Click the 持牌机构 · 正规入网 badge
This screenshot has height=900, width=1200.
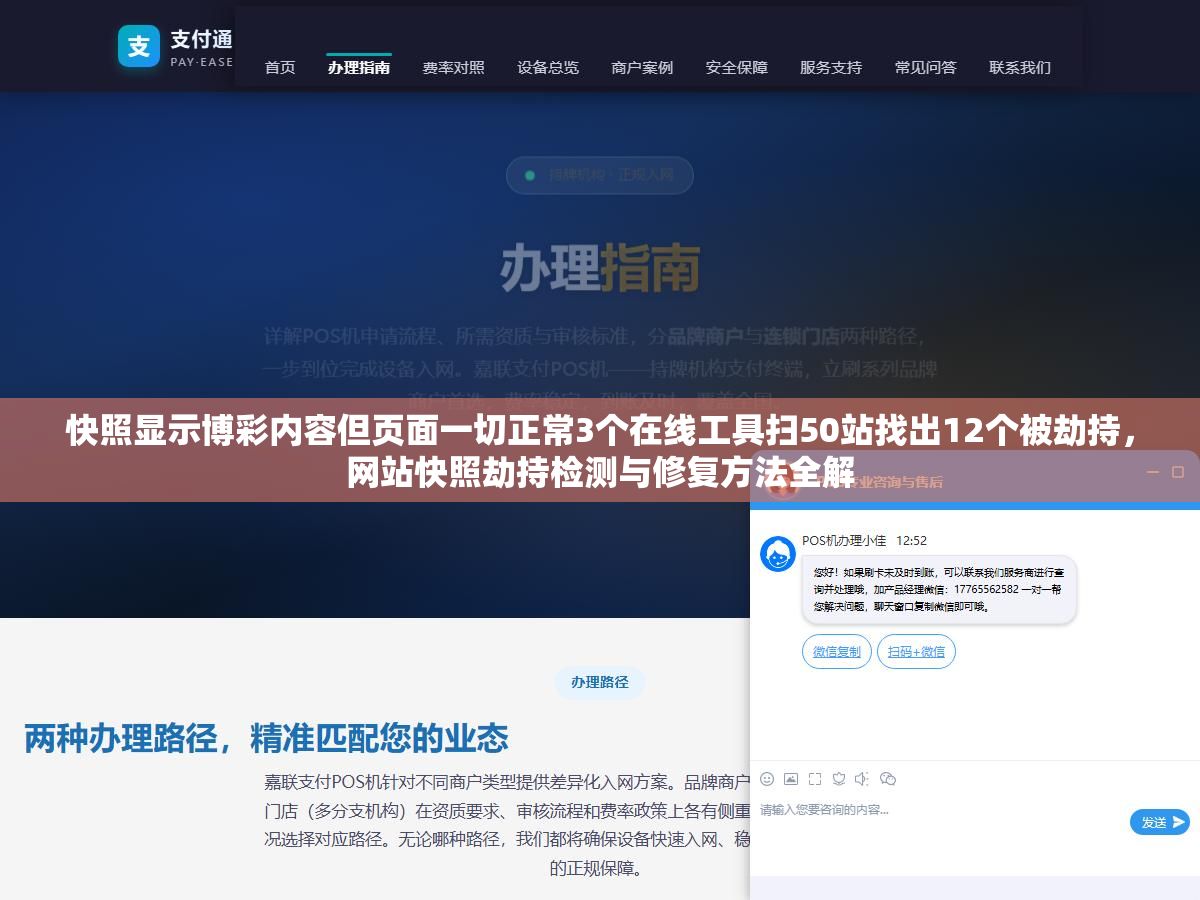tap(600, 175)
